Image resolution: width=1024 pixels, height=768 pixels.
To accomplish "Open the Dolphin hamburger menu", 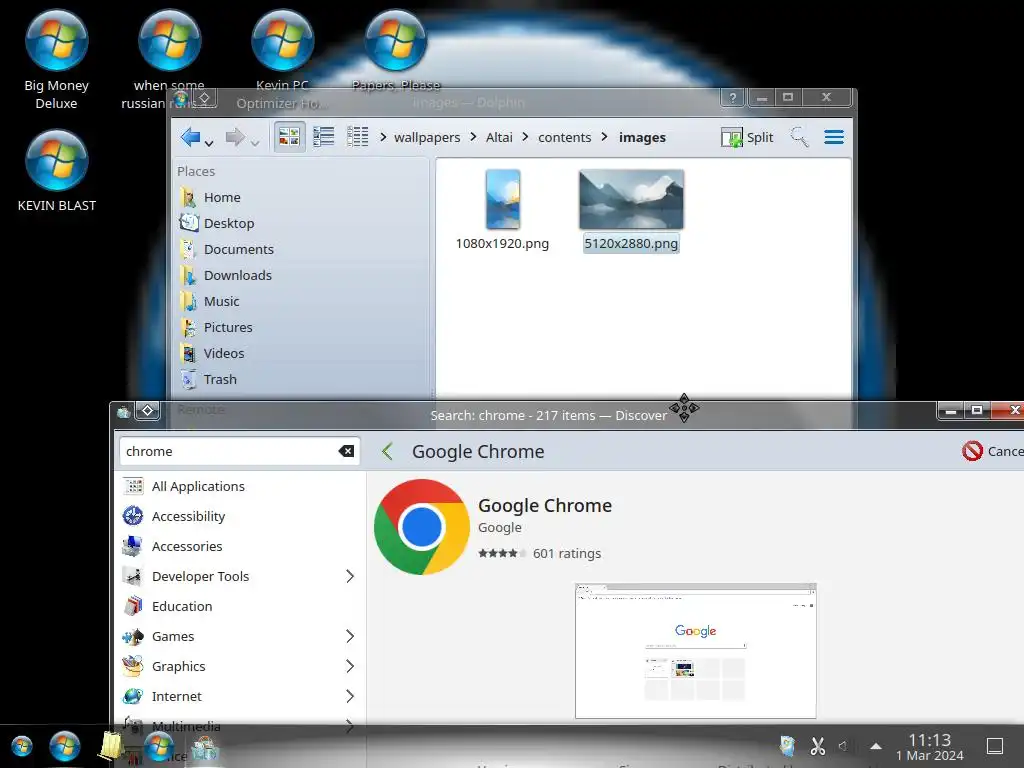I will pos(834,137).
